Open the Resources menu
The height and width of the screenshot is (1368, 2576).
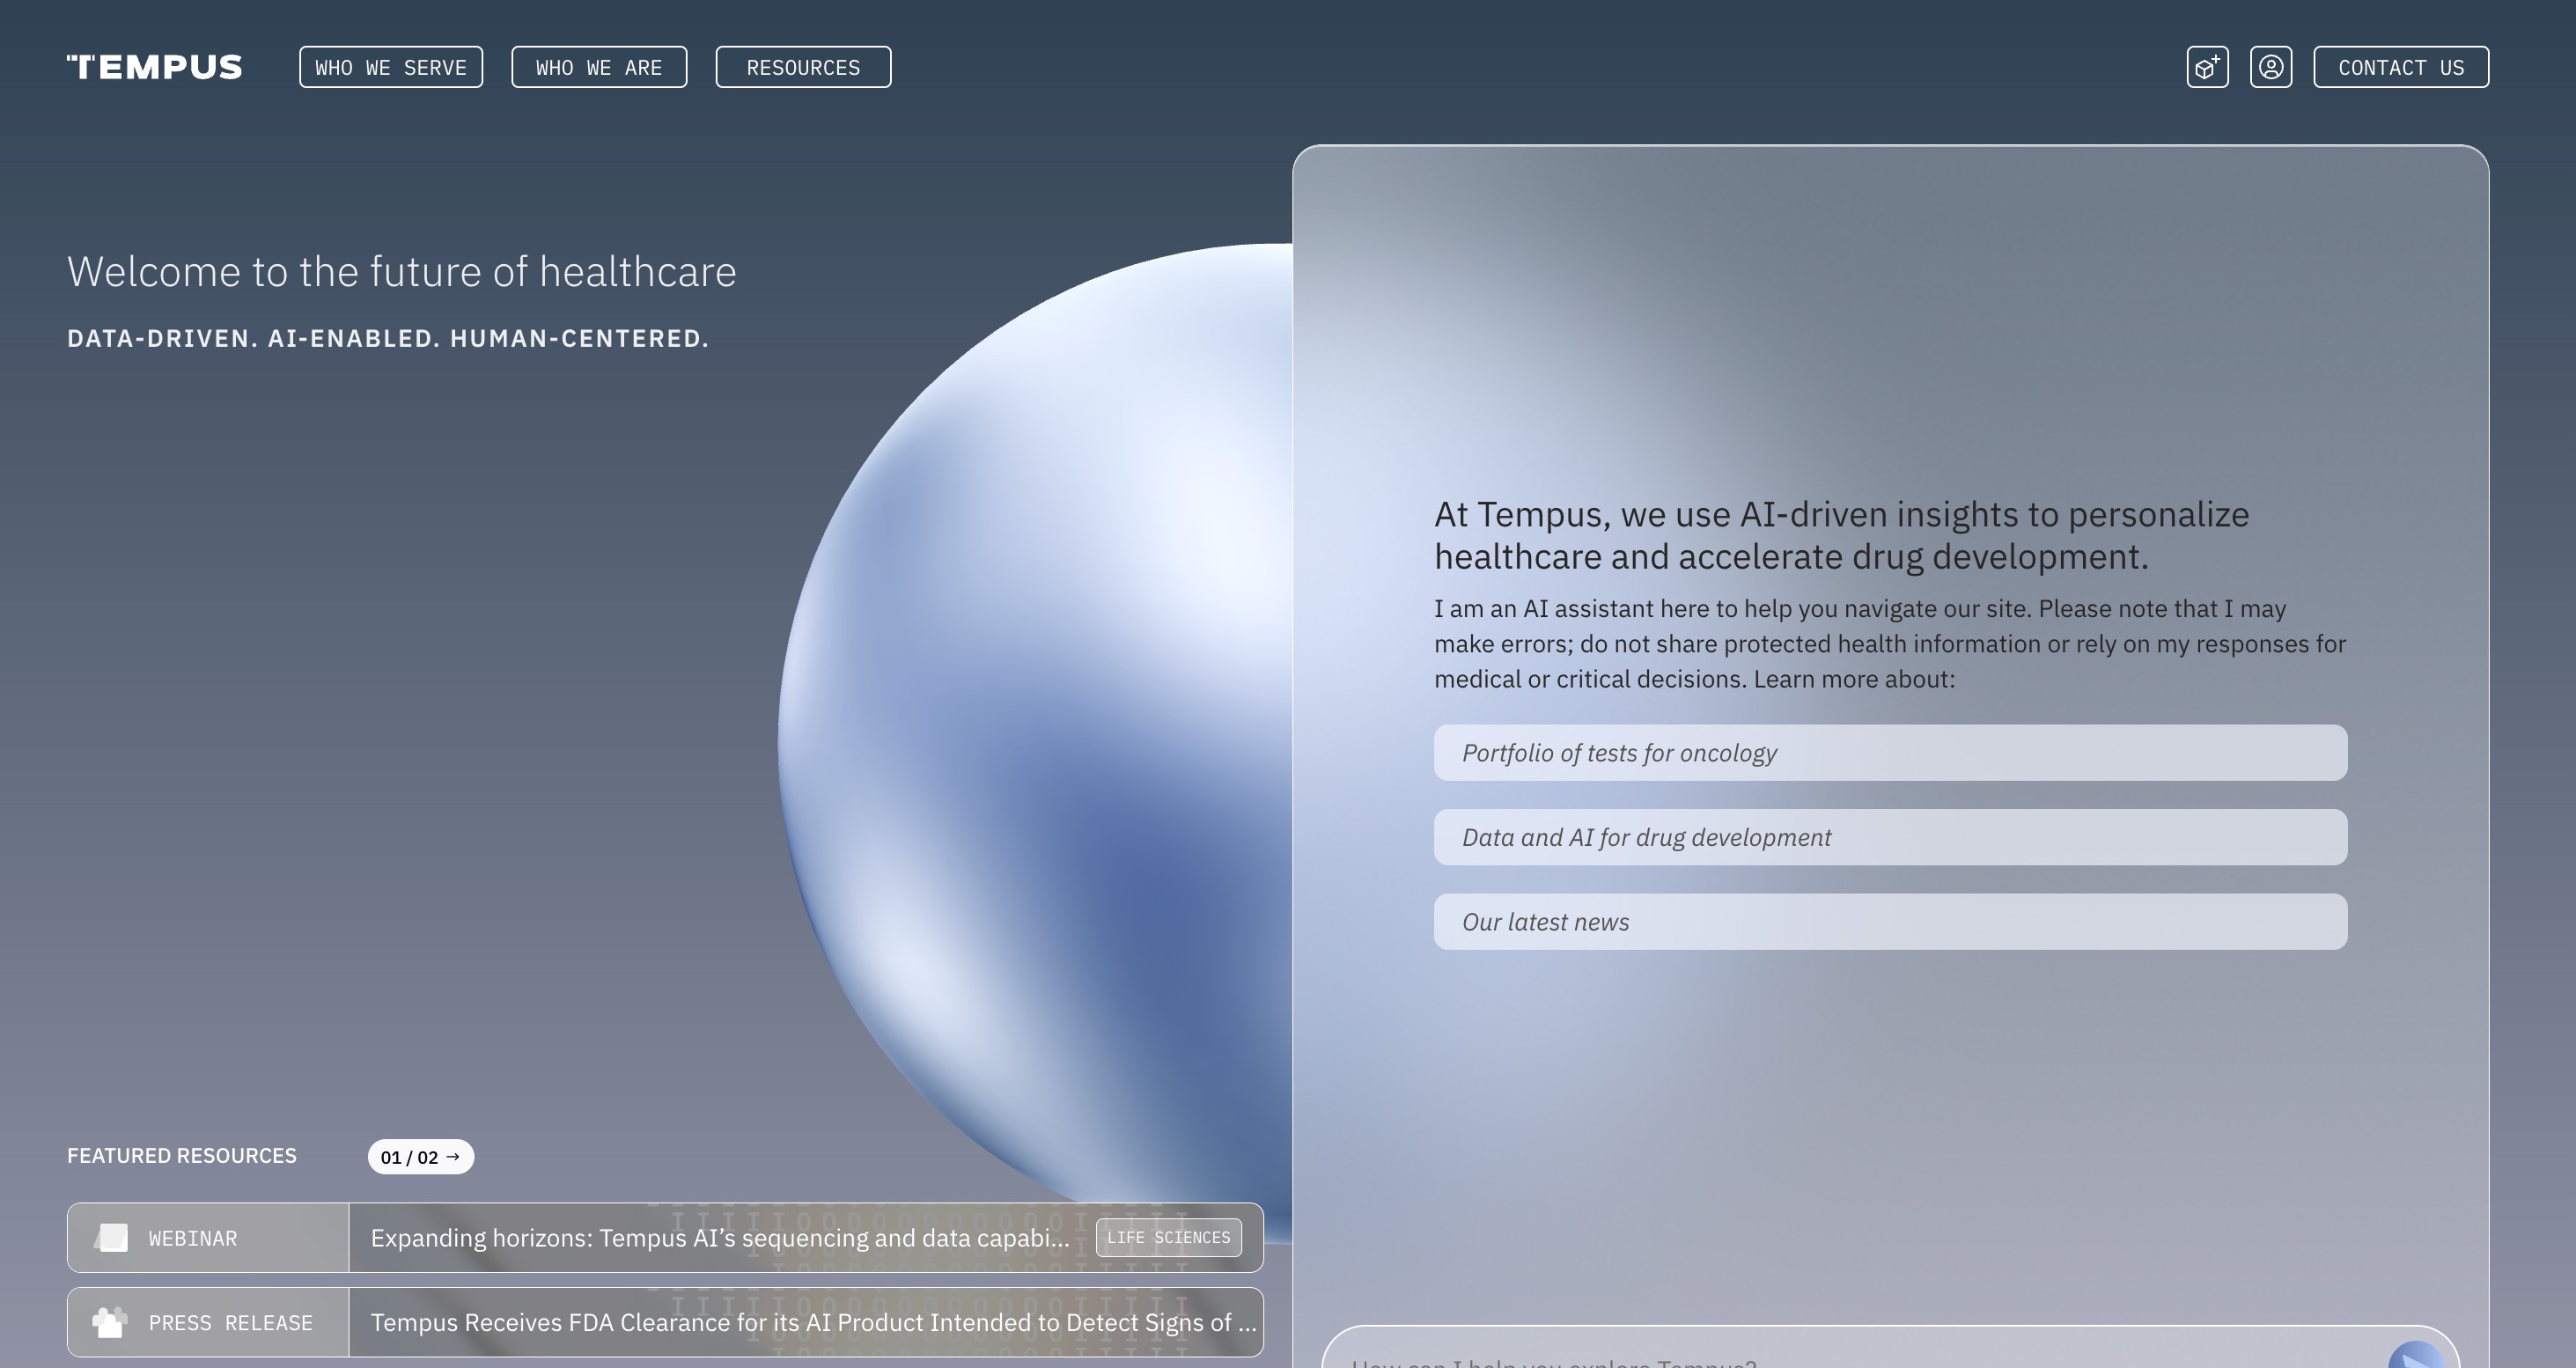click(x=803, y=67)
